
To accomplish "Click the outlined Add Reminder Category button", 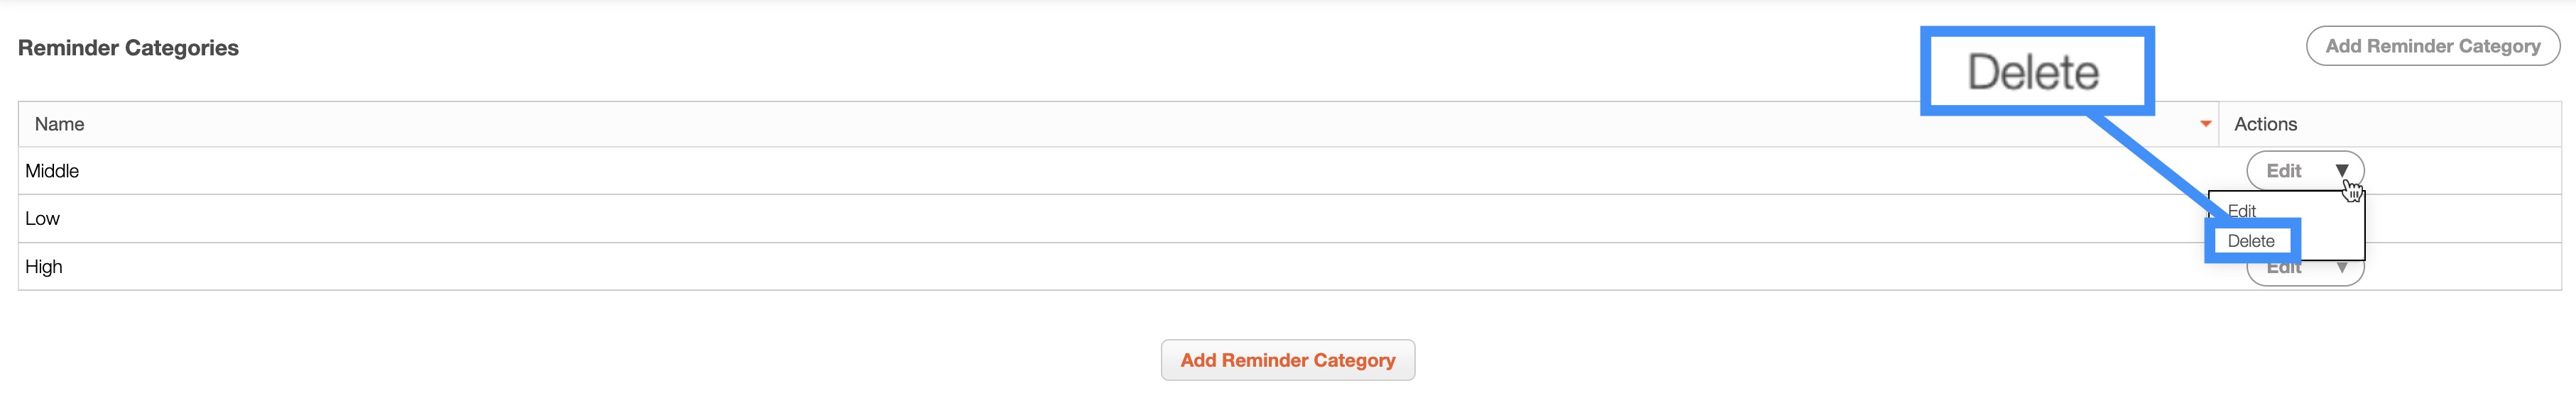I will pos(2432,46).
